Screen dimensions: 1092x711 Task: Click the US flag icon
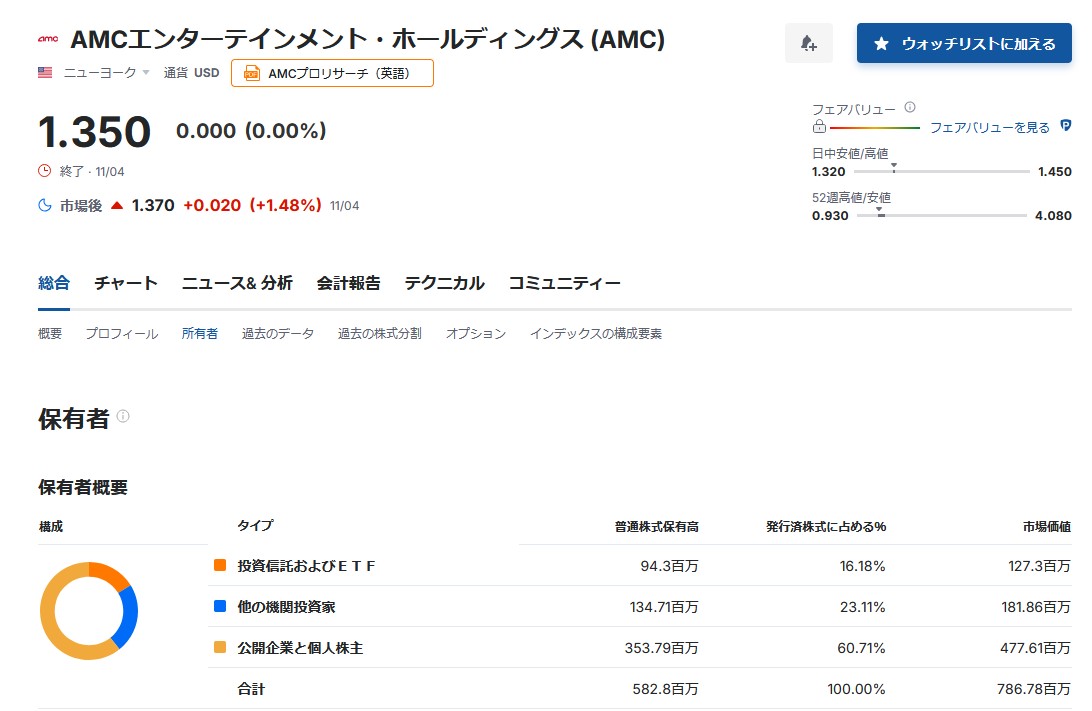click(45, 73)
